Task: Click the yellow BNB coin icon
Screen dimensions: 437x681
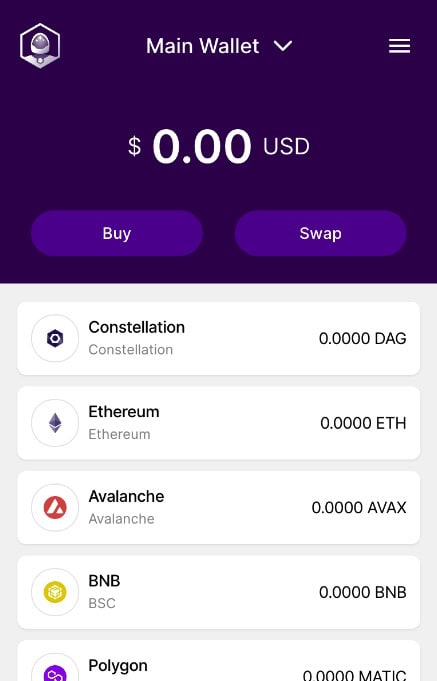Action: coord(55,592)
